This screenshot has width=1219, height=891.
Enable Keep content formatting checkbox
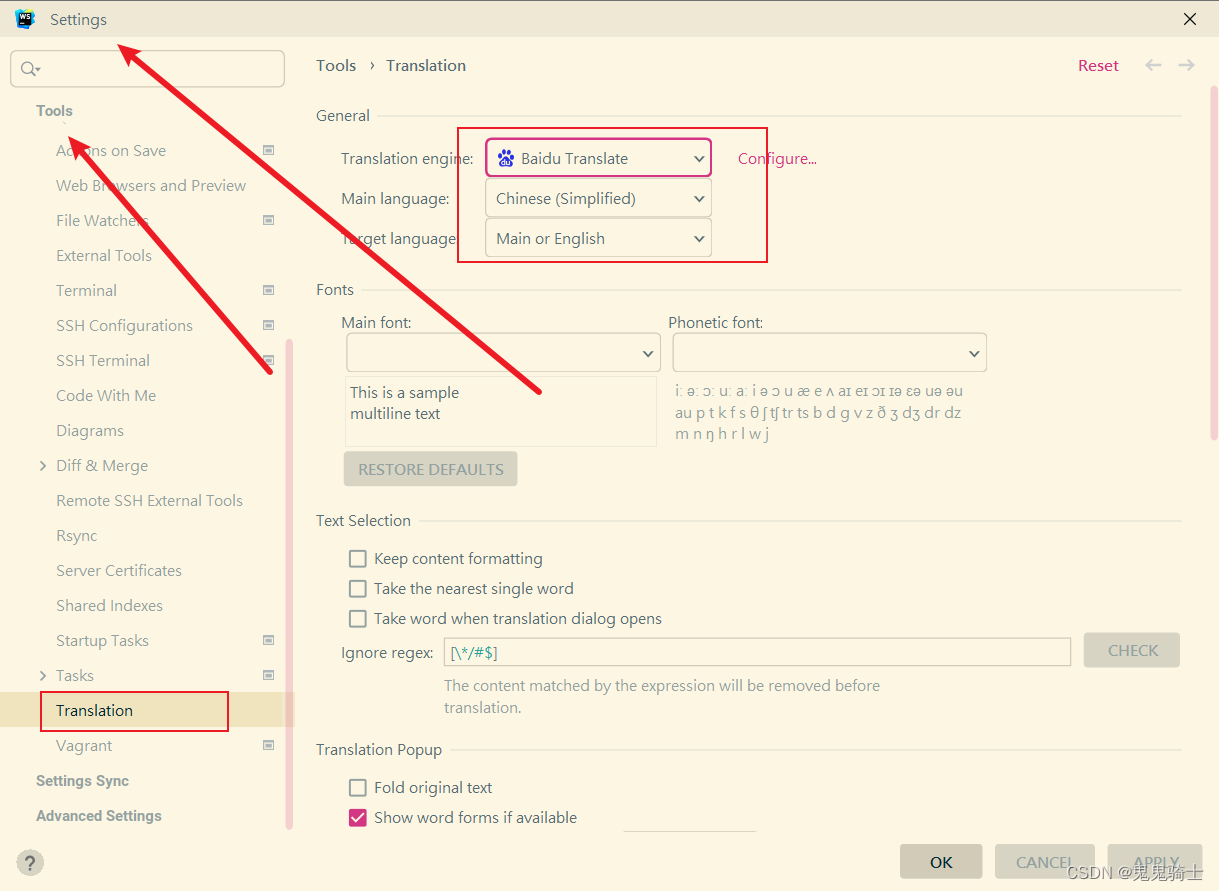click(358, 558)
